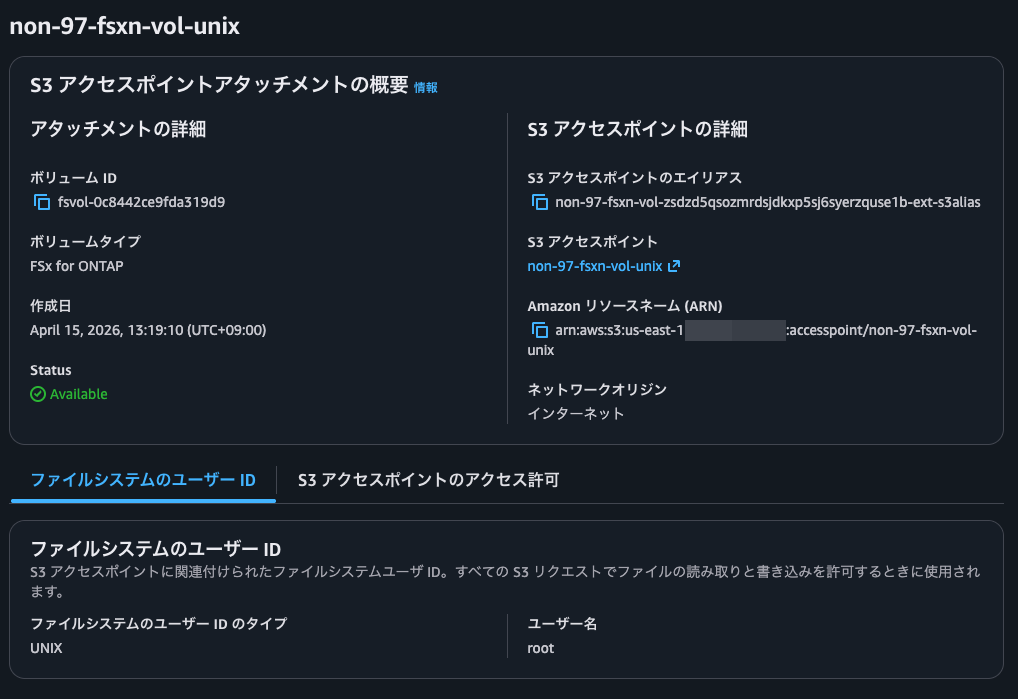Click the creation date April 15, 2026 text
The image size is (1018, 699).
tap(148, 329)
